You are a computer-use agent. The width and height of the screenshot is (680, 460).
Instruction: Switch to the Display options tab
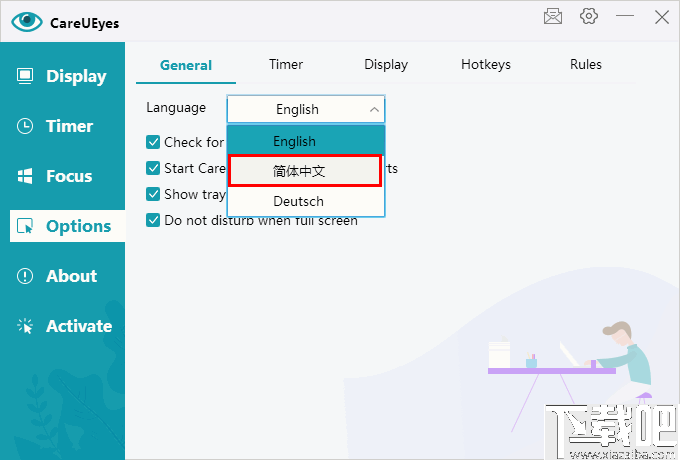pos(386,65)
